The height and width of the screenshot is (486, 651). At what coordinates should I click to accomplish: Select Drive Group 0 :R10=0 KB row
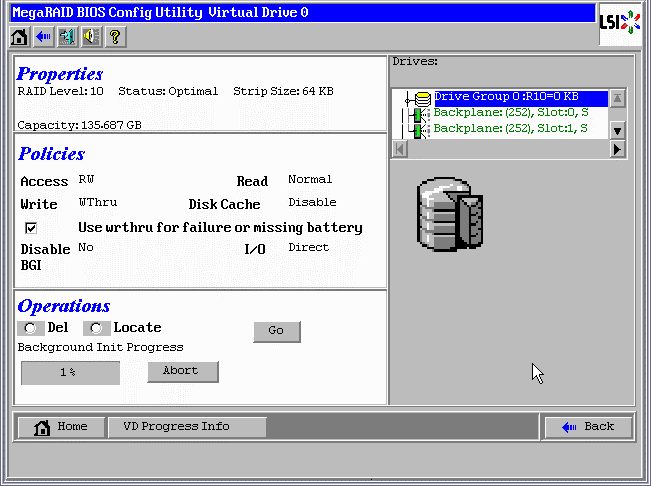click(521, 97)
